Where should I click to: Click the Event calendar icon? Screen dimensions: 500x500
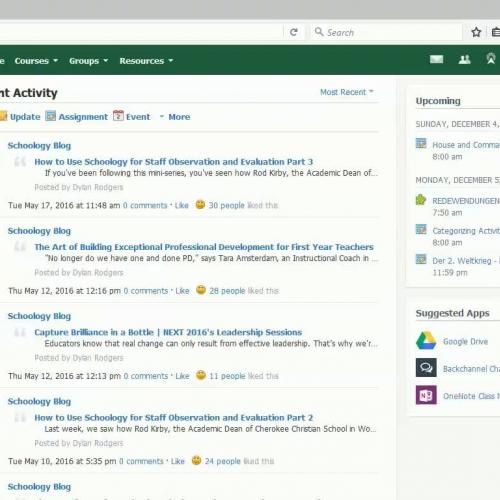[x=118, y=116]
